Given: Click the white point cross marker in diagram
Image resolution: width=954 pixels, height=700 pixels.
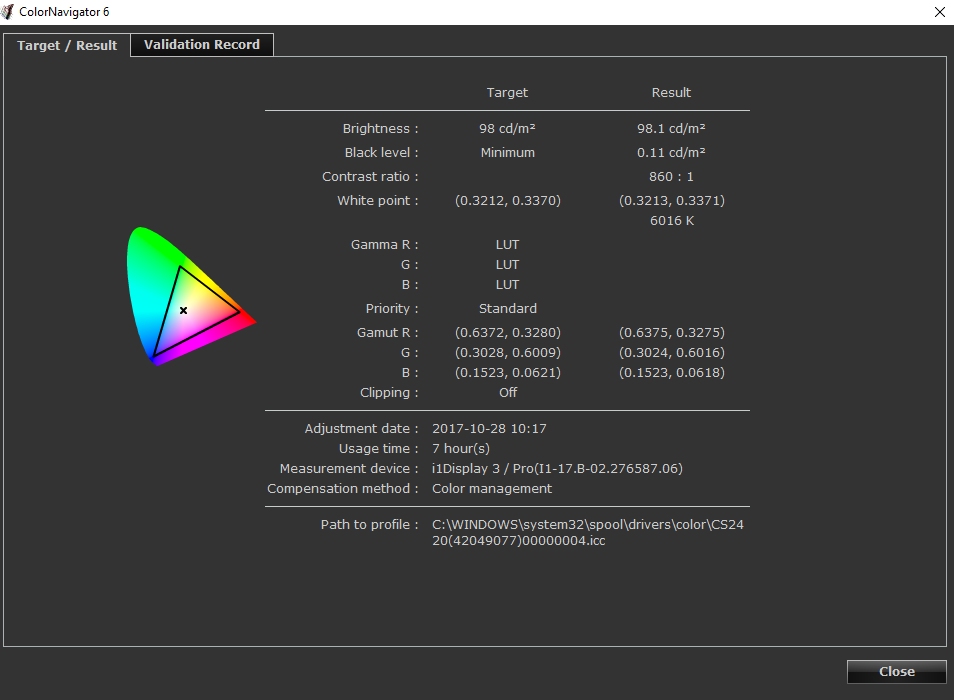Looking at the screenshot, I should pos(183,310).
